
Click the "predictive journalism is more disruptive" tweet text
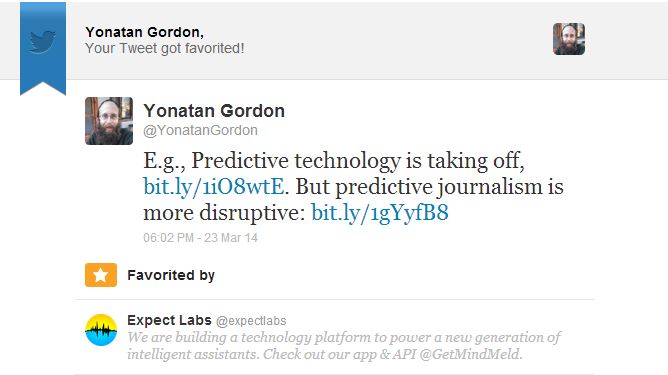pyautogui.click(x=353, y=199)
